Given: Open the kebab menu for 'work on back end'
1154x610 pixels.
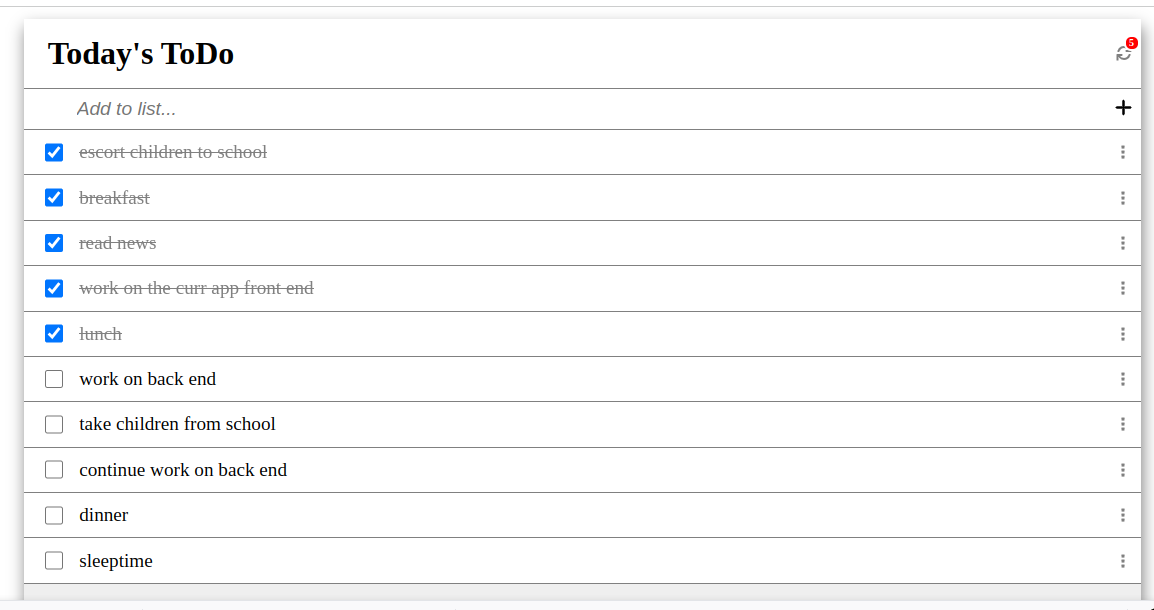Looking at the screenshot, I should pyautogui.click(x=1123, y=379).
